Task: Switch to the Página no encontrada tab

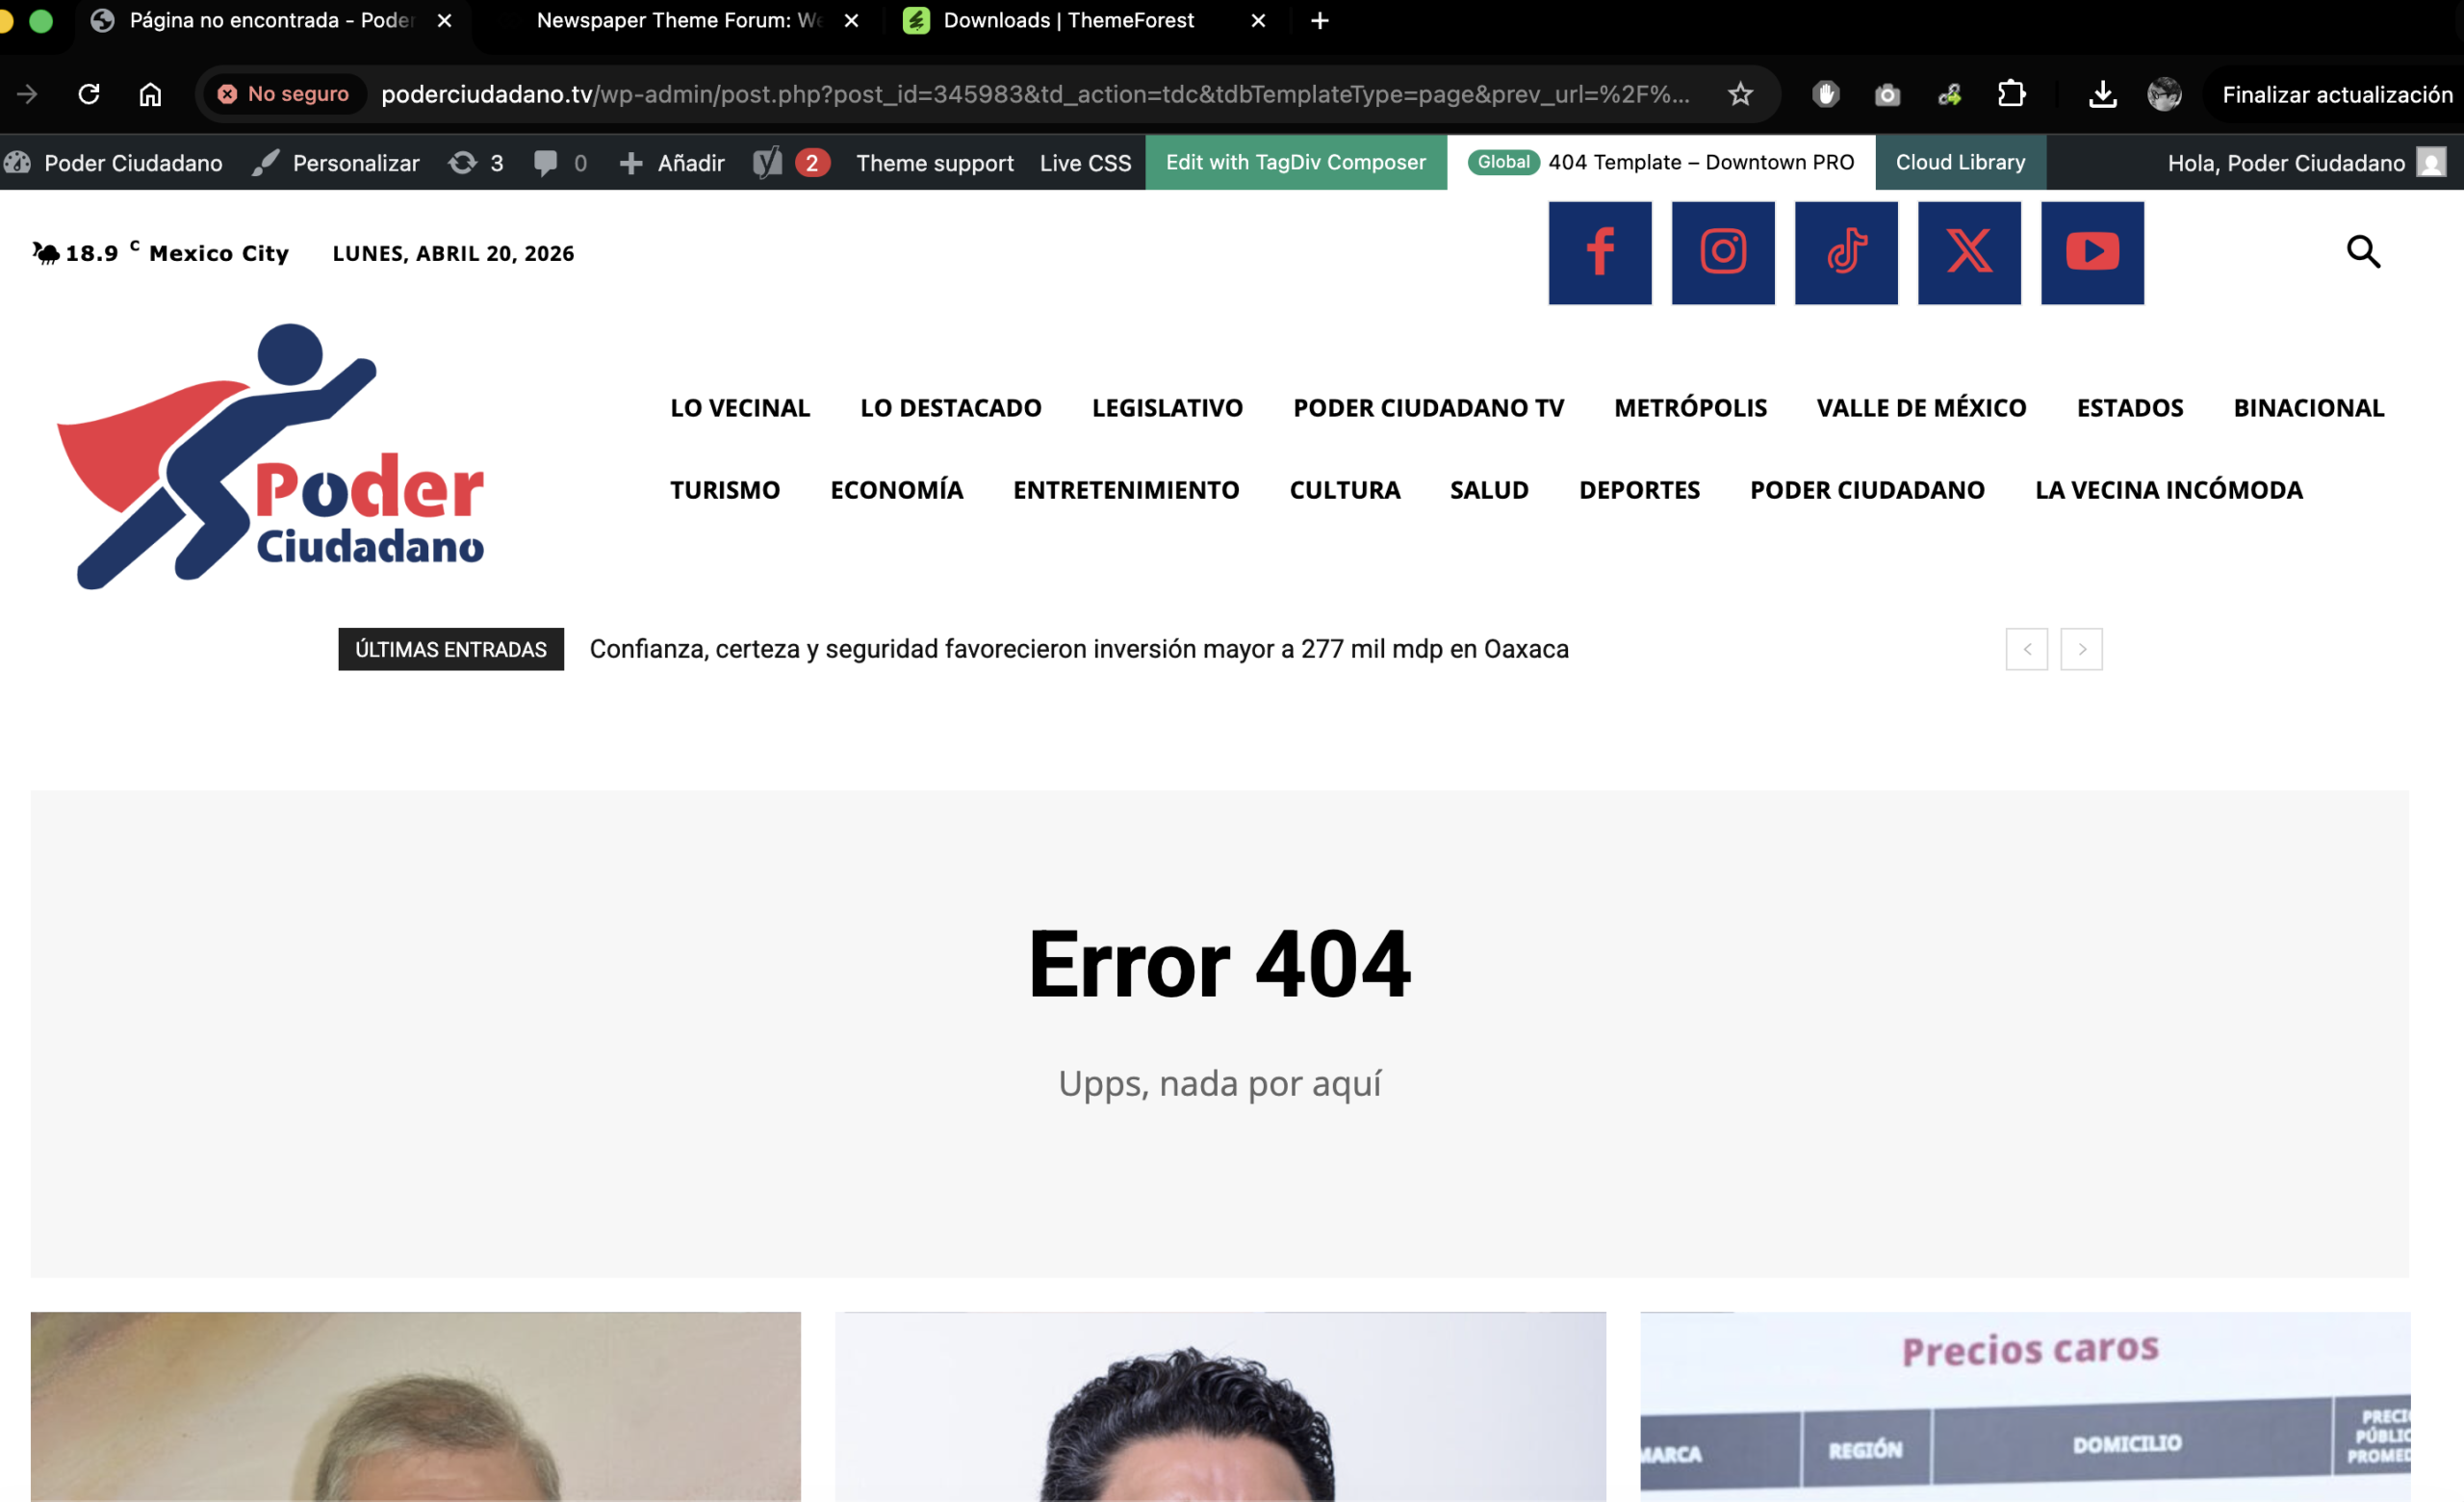Action: click(x=271, y=21)
